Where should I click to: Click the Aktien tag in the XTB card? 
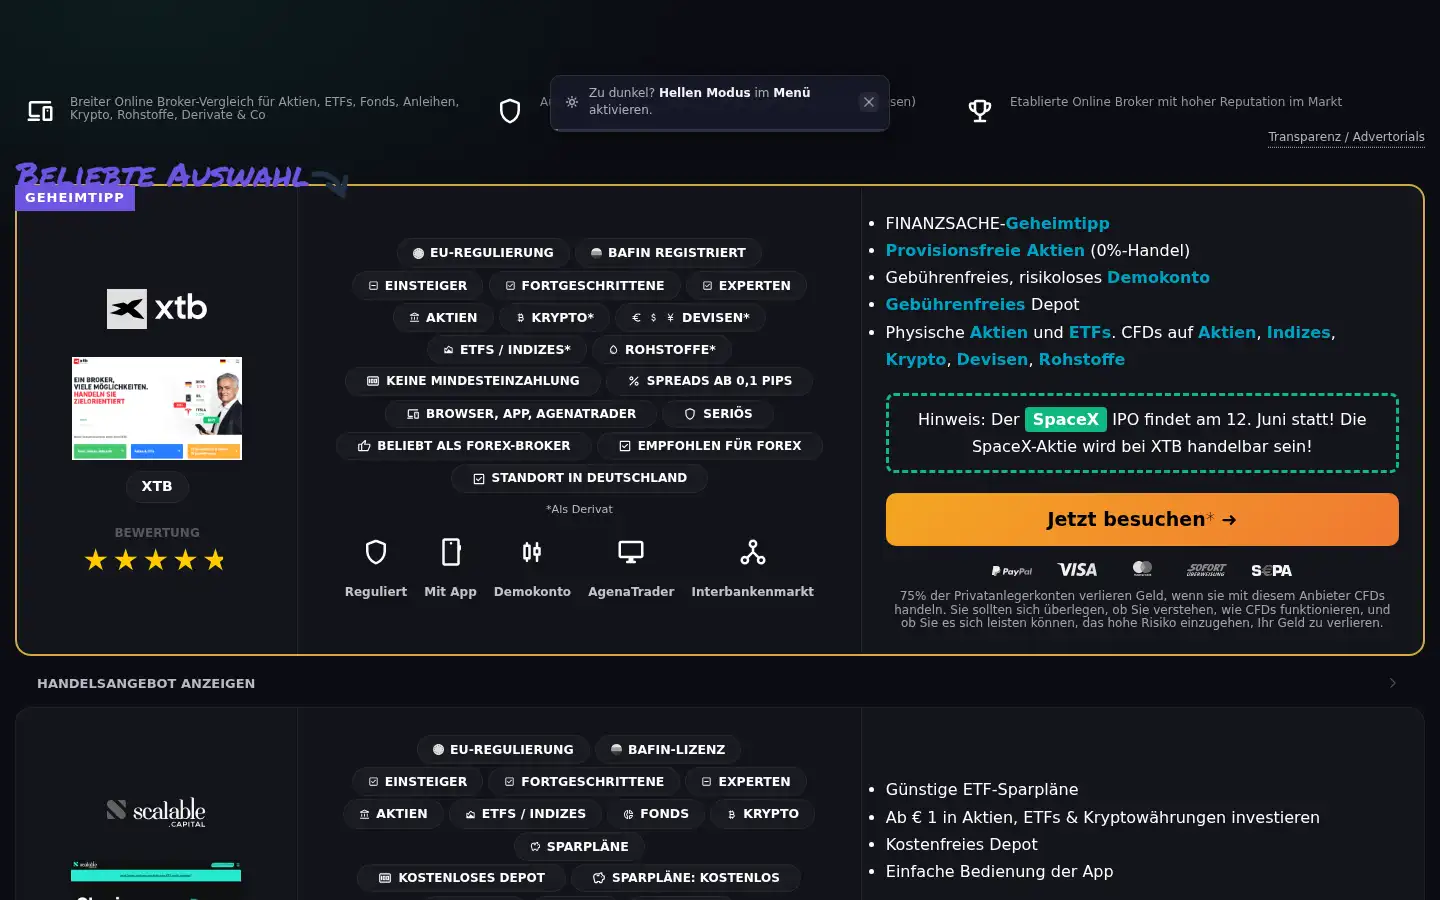[x=443, y=318]
